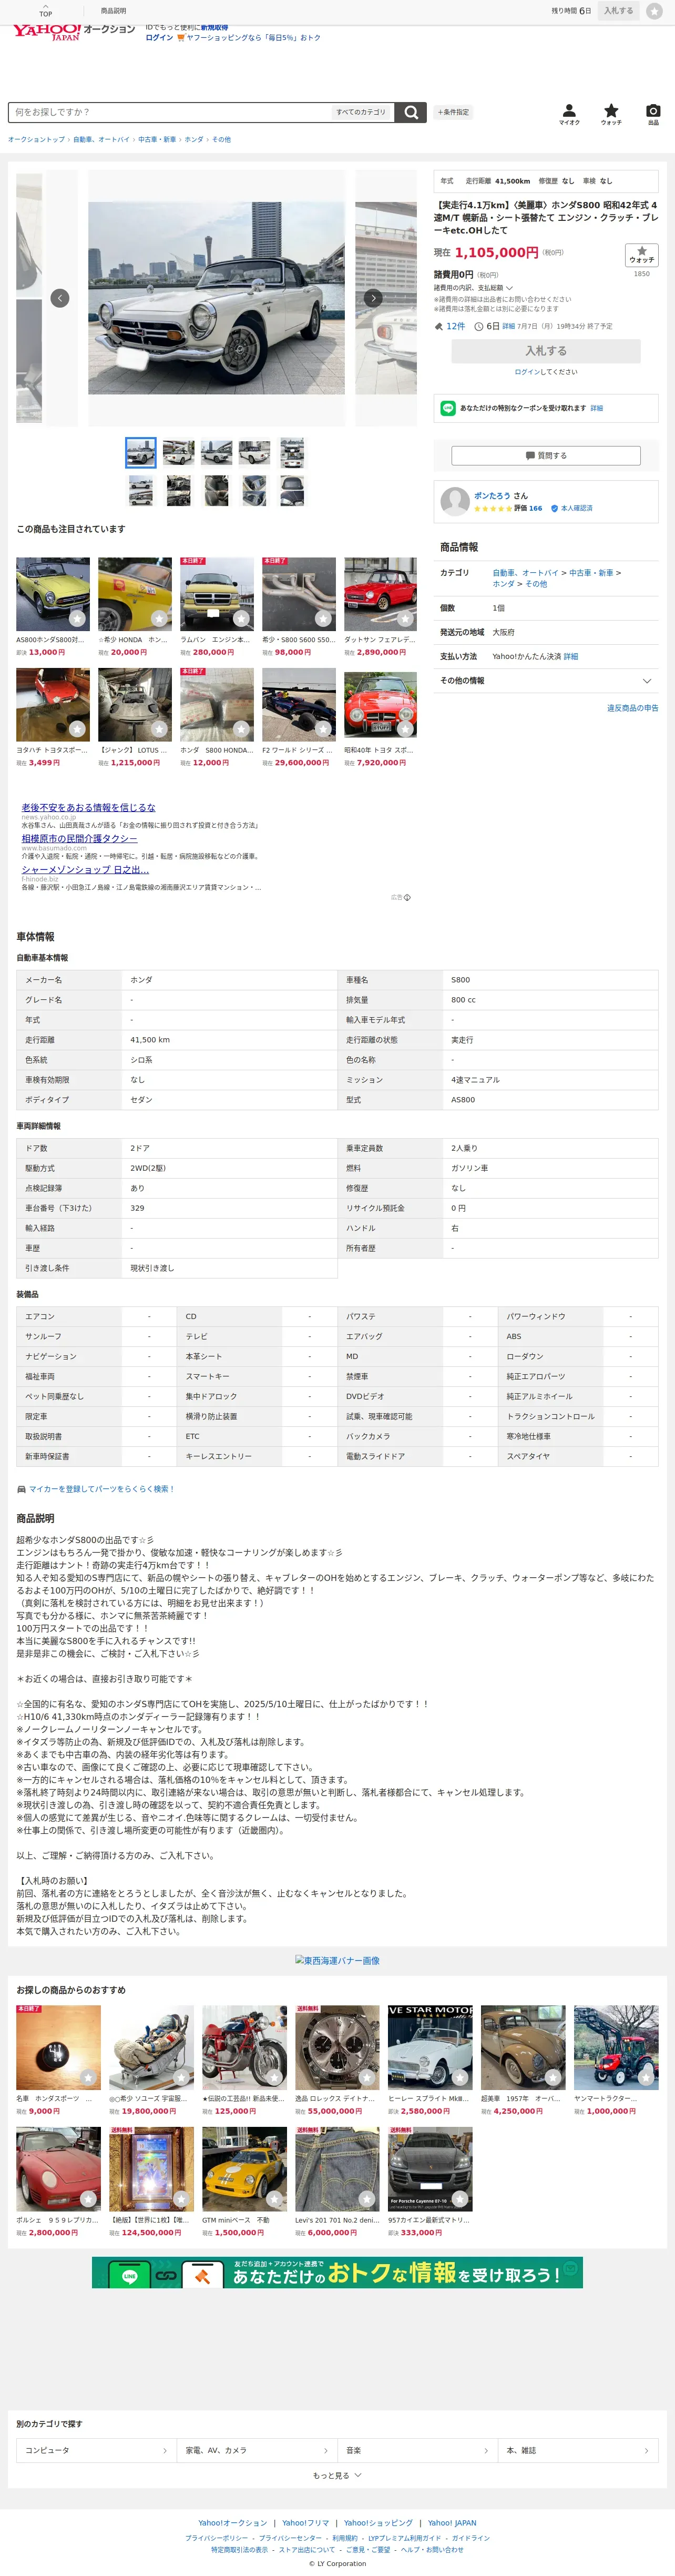Open the マイカーを登録してパーツをらくらく検索 link
This screenshot has width=675, height=2576.
[x=101, y=1489]
